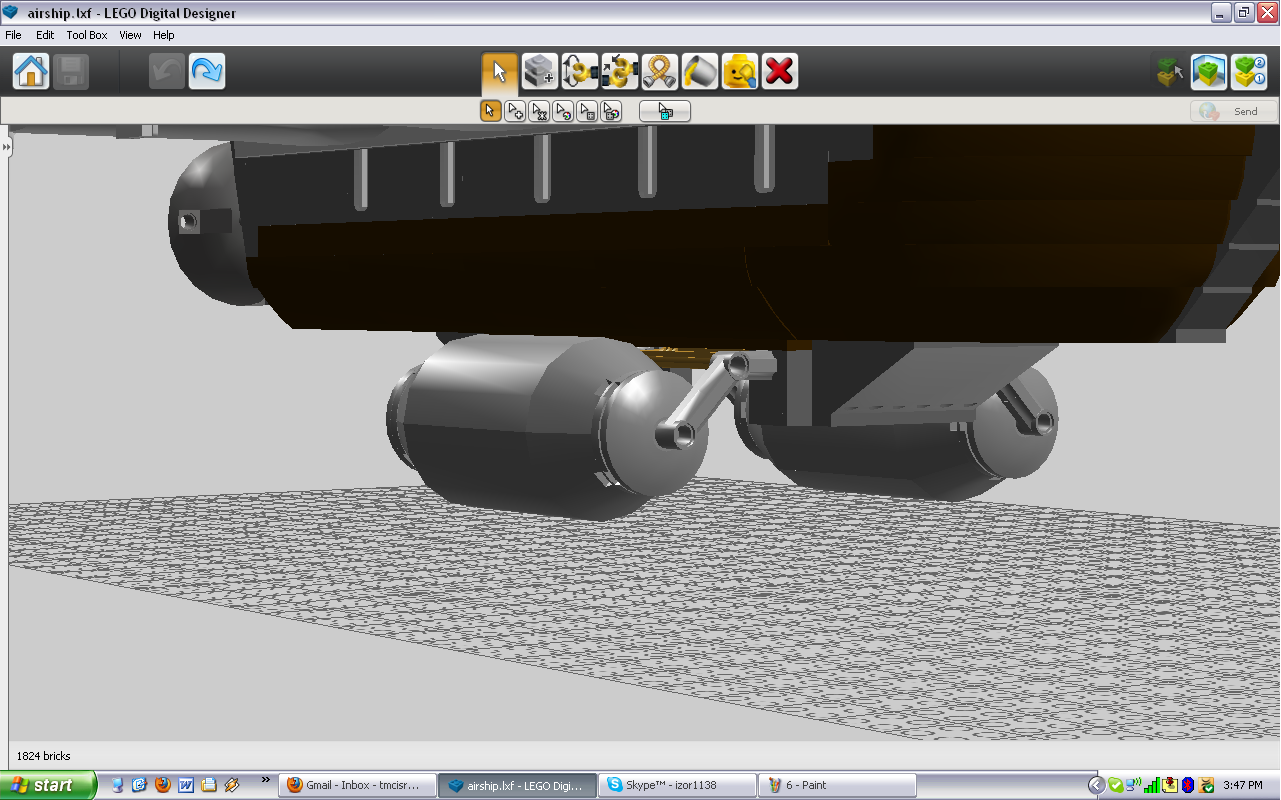Screen dimensions: 1281x800
Task: Open the Edit menu
Action: [x=45, y=35]
